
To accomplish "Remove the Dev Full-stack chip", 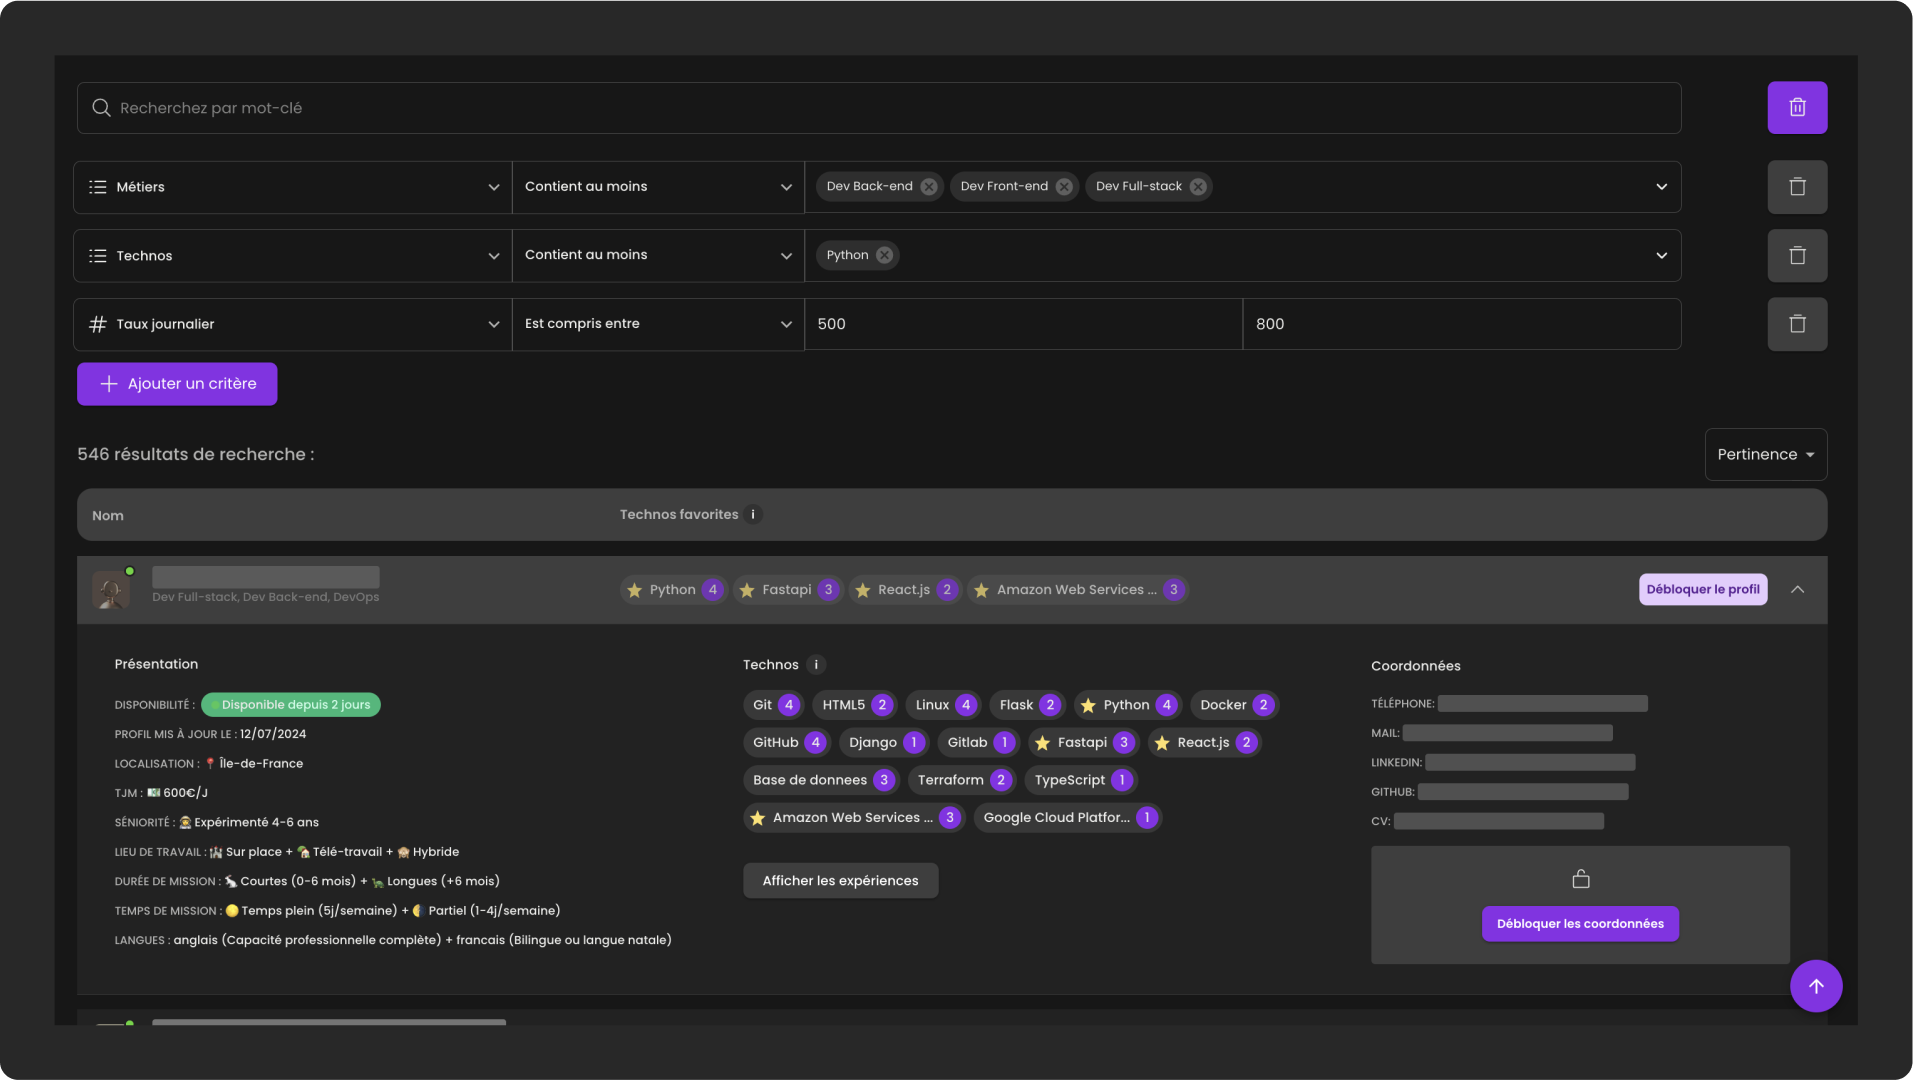I will pos(1198,187).
